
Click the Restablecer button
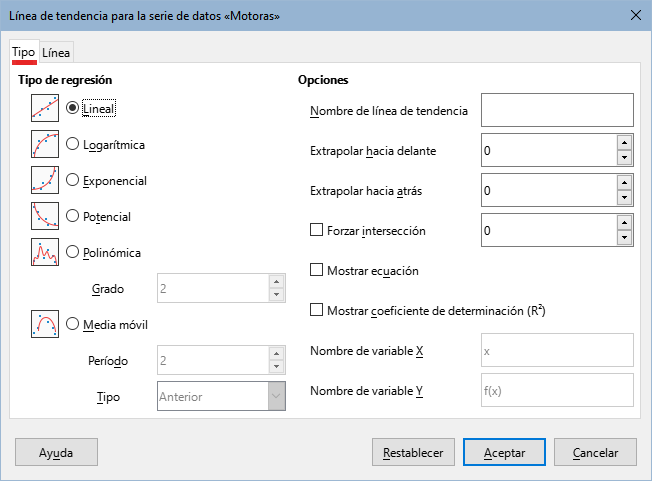tap(412, 453)
